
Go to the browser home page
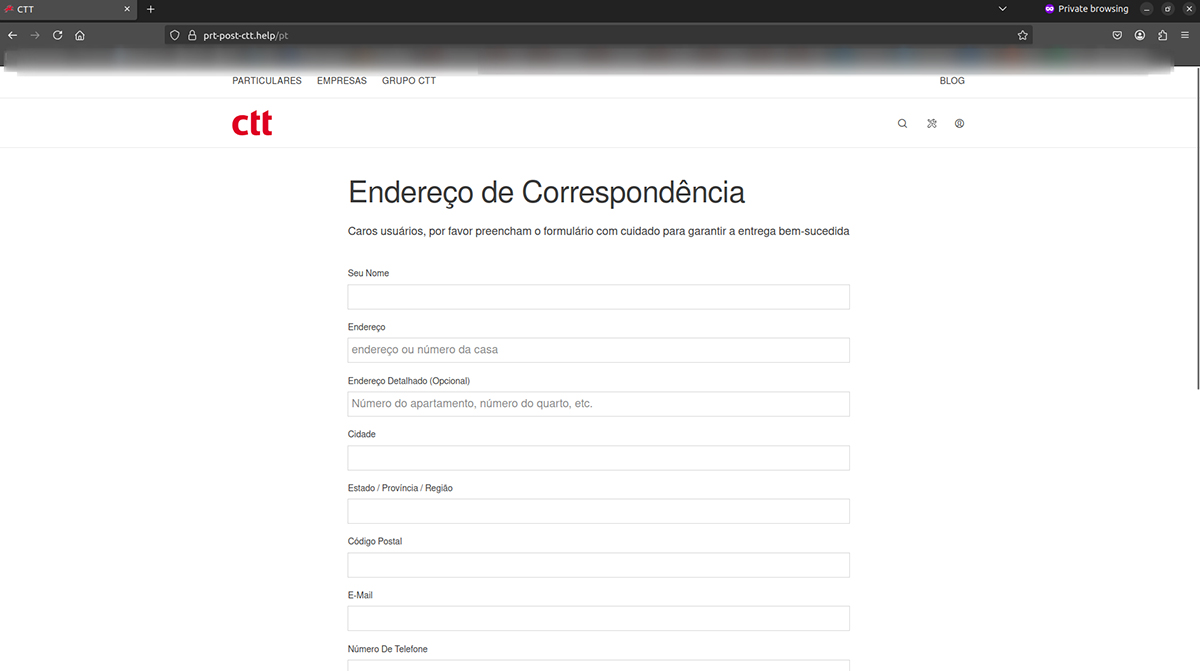click(80, 34)
